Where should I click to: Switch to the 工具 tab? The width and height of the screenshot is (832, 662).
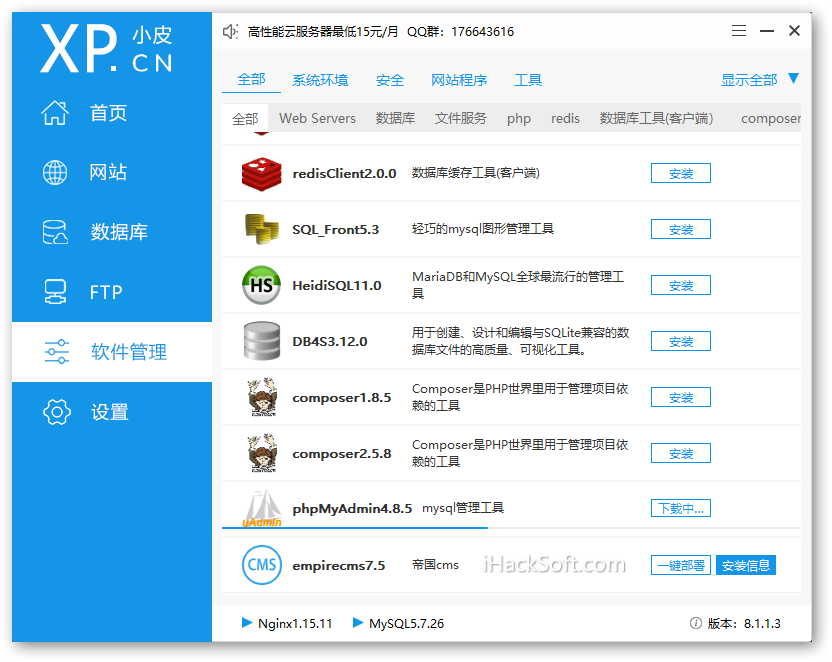[x=528, y=80]
